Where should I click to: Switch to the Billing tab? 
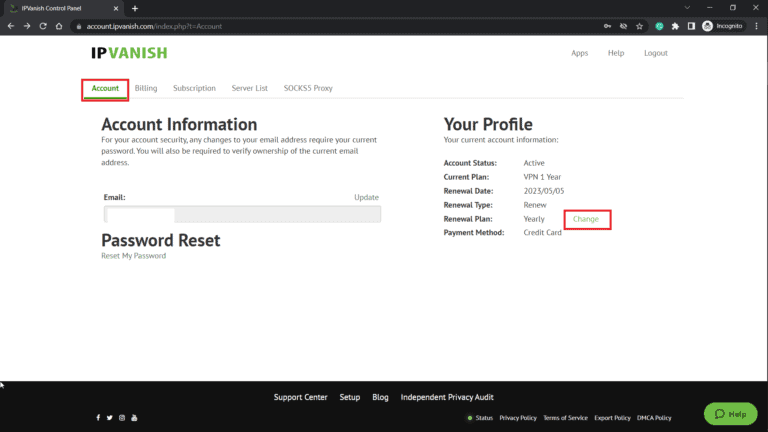146,88
